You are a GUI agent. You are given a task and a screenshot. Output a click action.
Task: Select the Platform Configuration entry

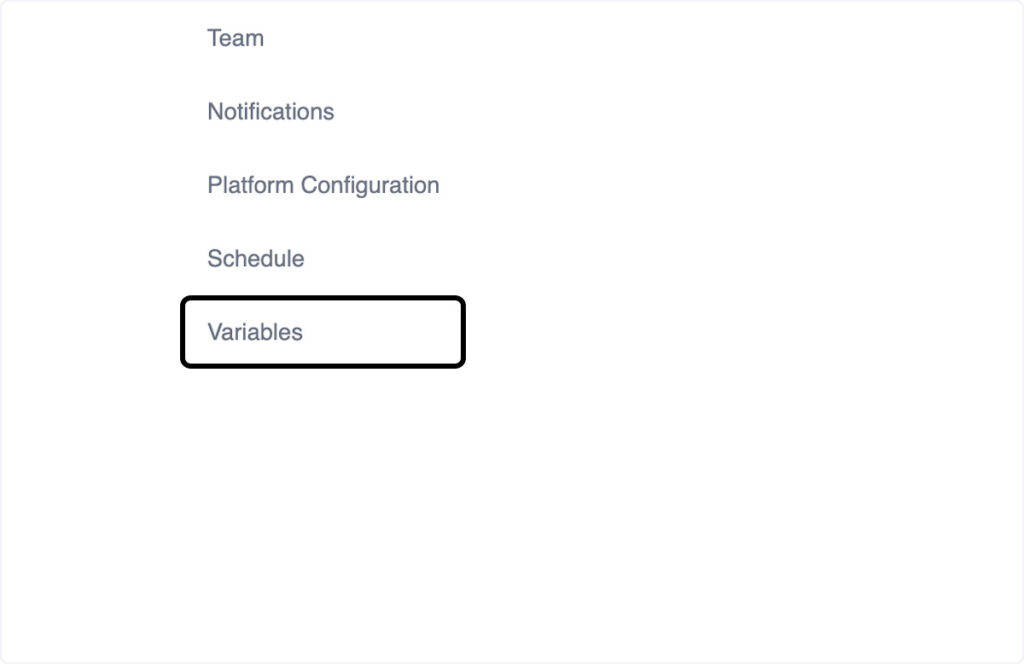[323, 186]
